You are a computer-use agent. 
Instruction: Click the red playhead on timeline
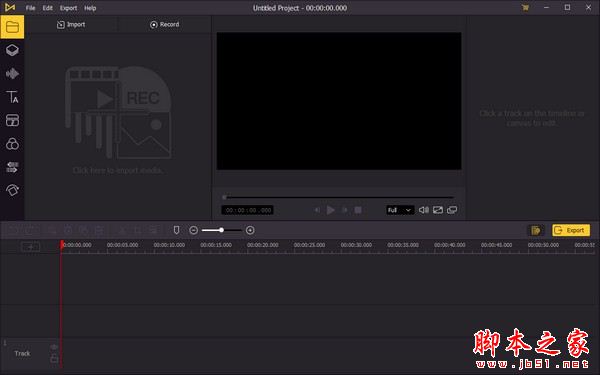point(61,245)
